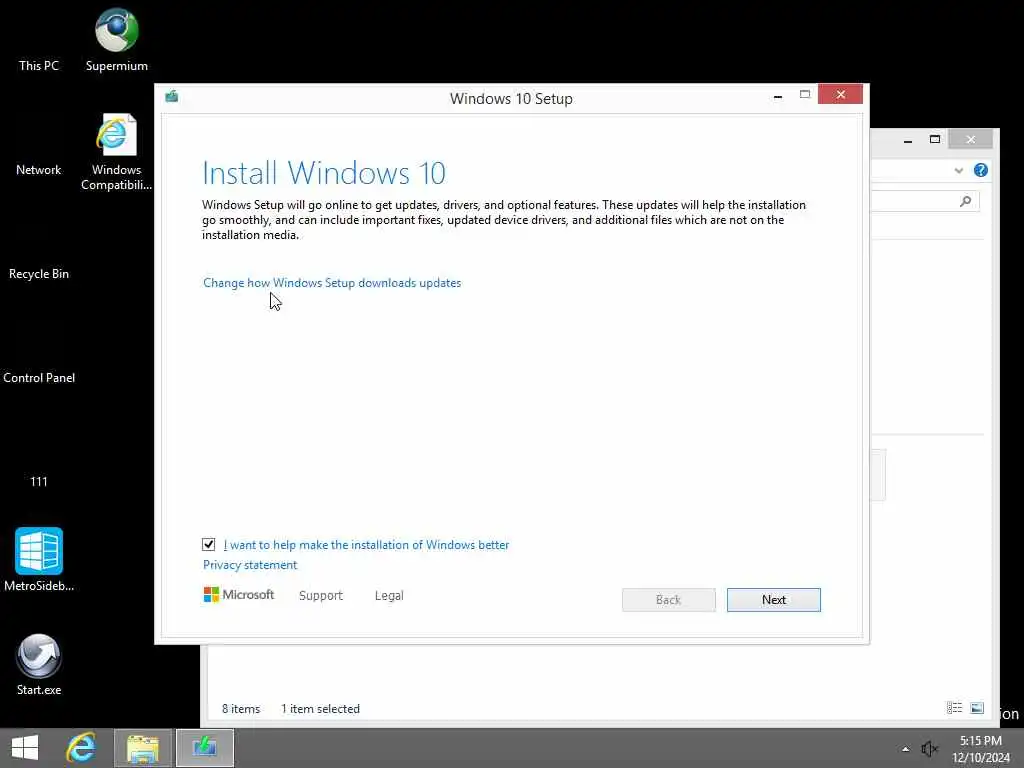Switch to File Explorer in the taskbar
The image size is (1024, 768).
[x=143, y=748]
